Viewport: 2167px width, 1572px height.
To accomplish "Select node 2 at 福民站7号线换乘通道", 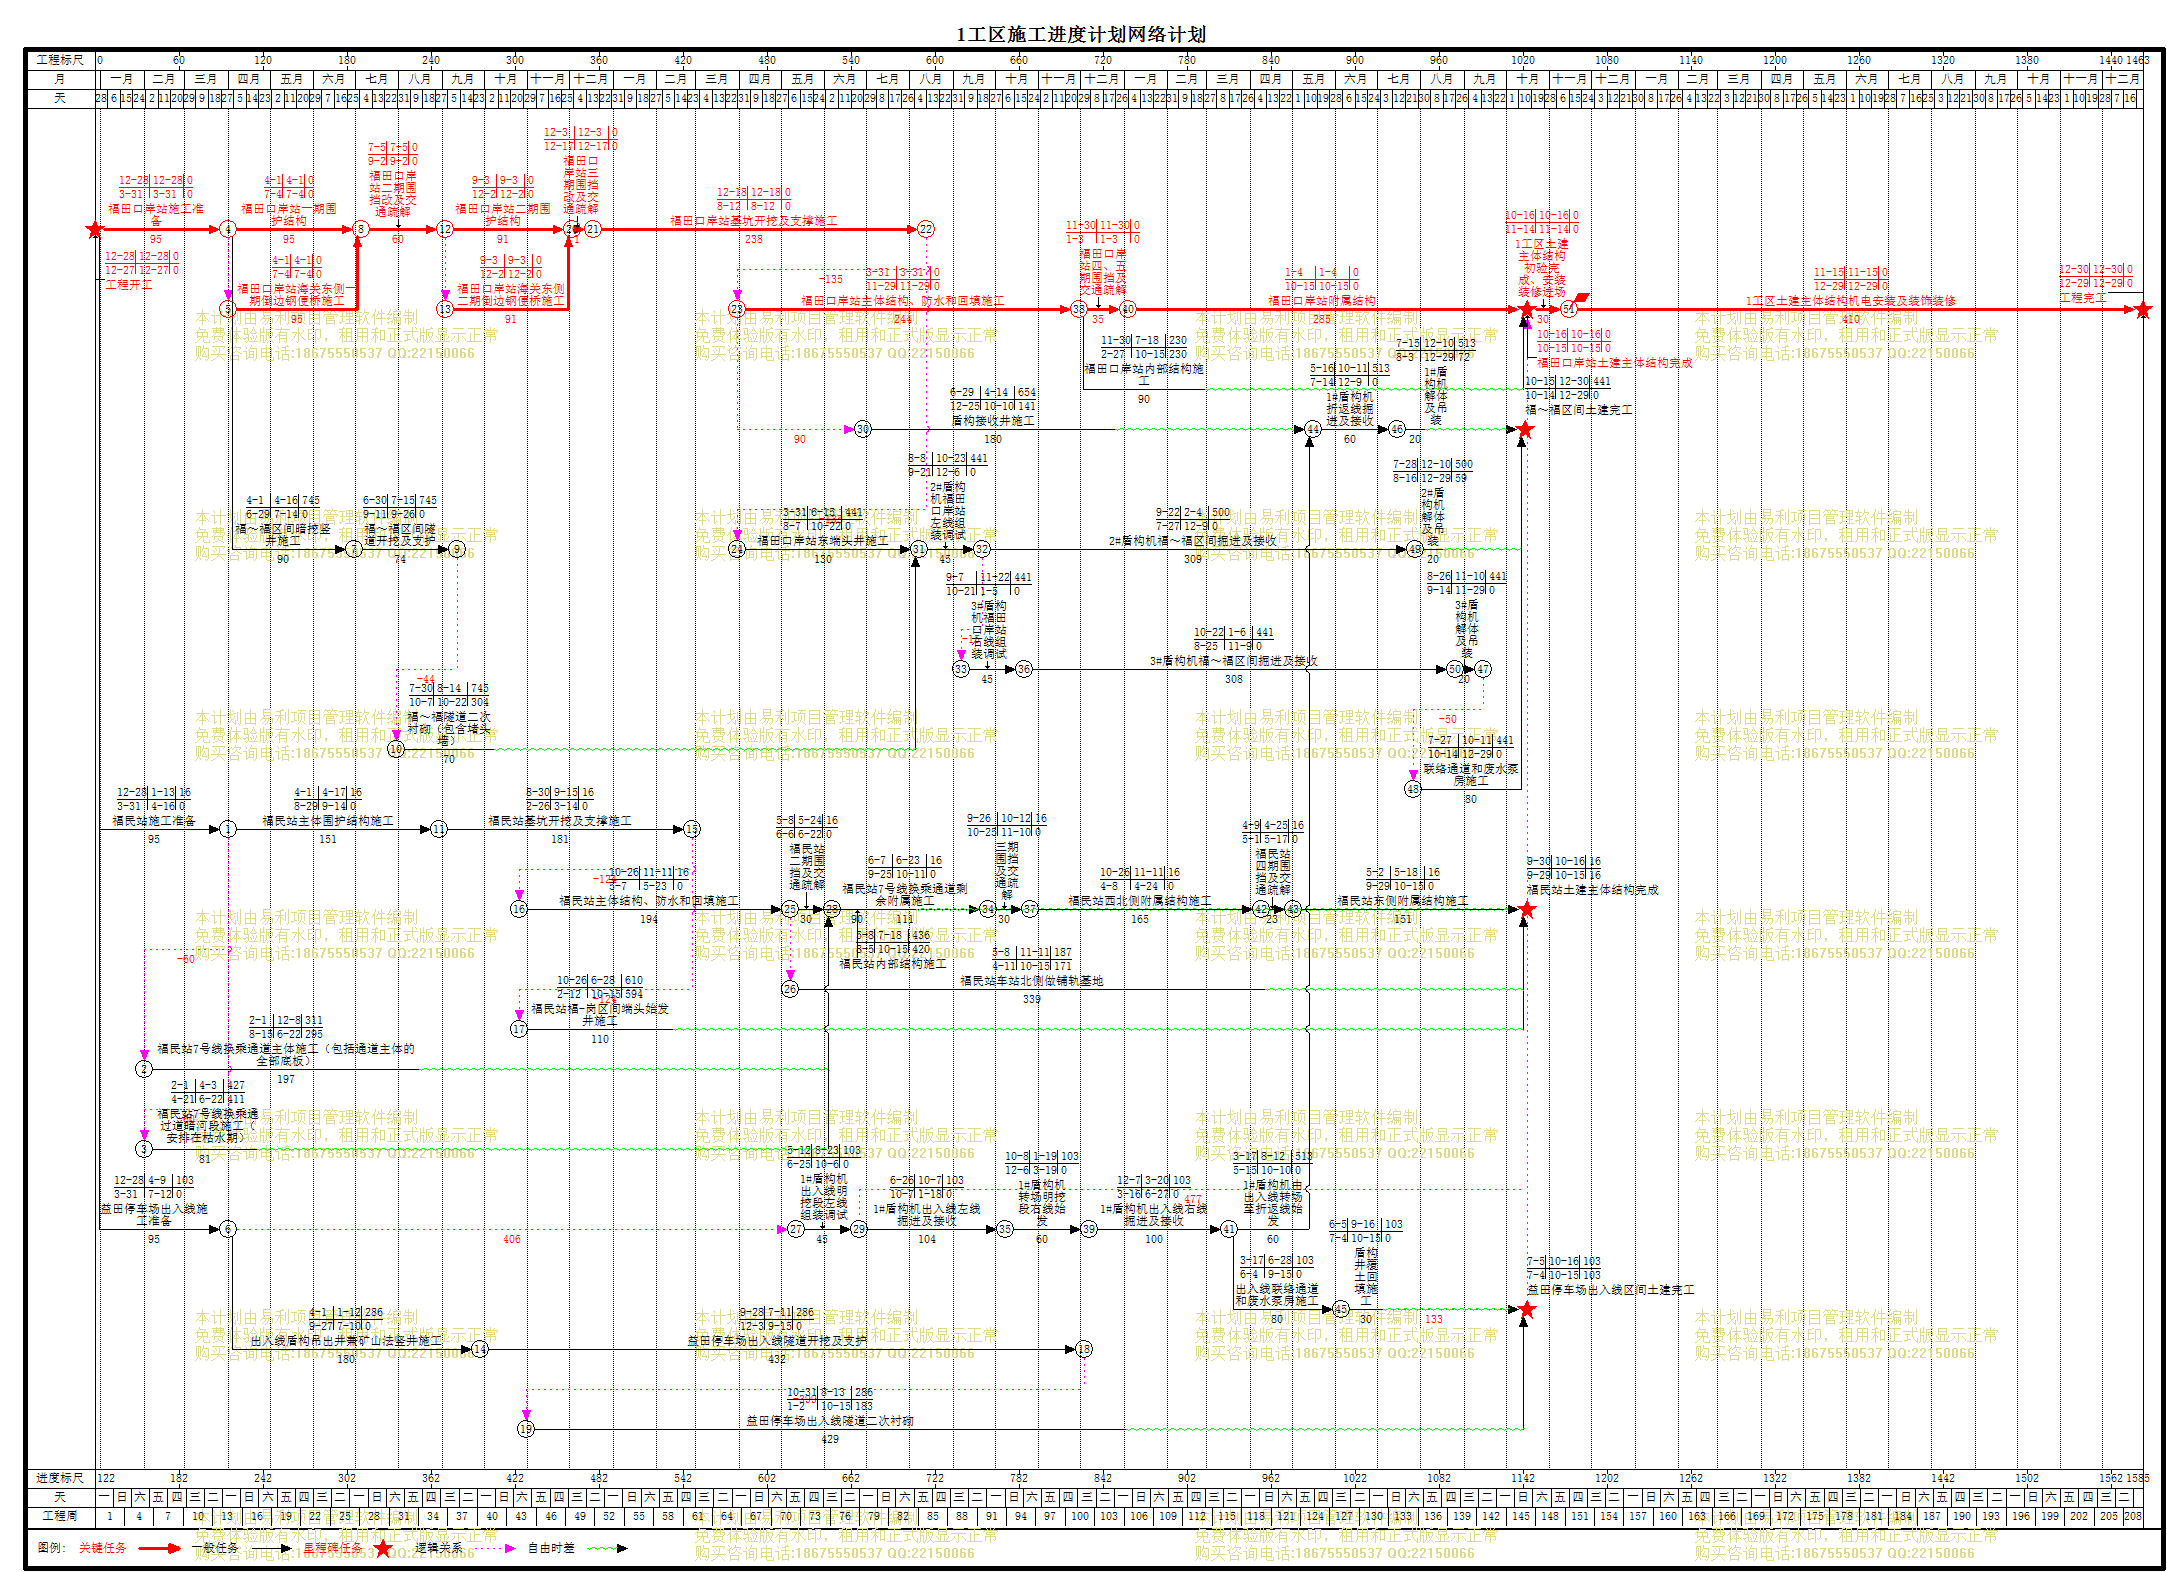I will coord(144,1070).
